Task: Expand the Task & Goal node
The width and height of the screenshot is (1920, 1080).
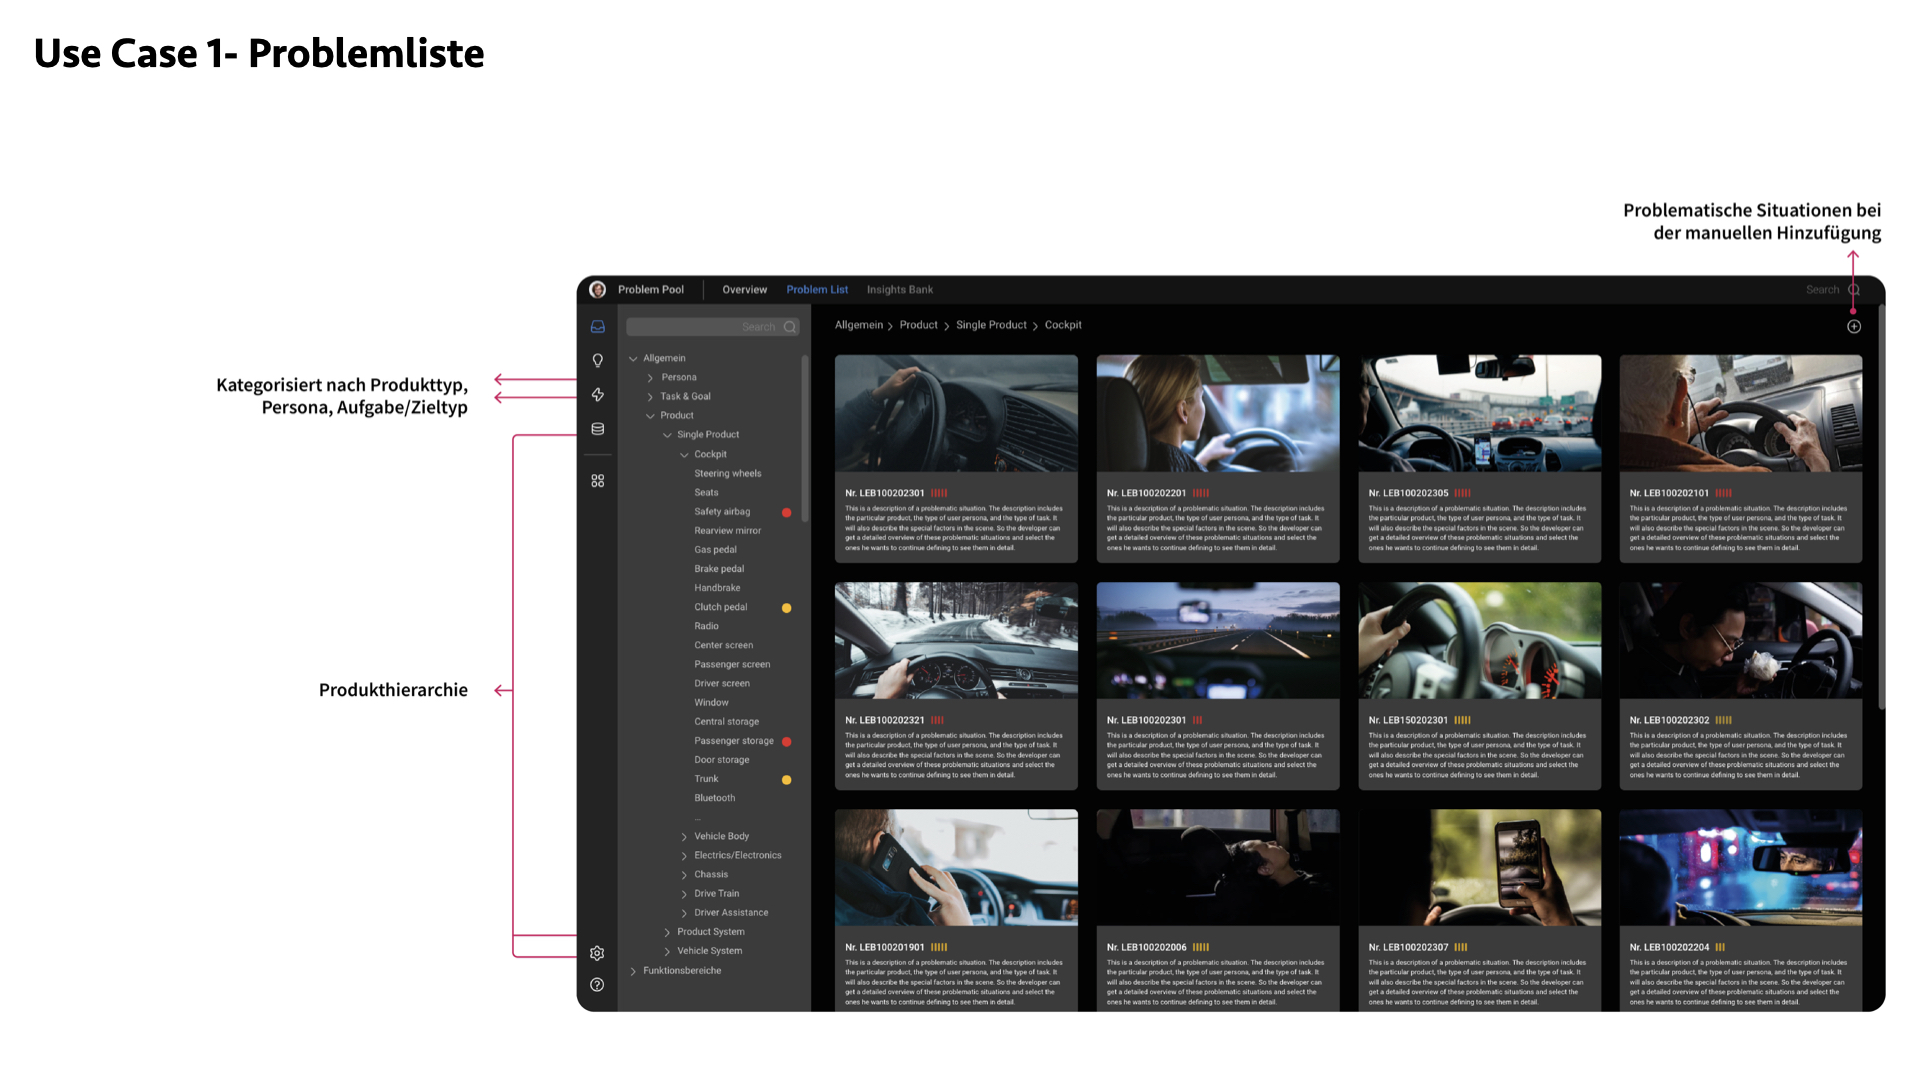Action: pos(650,397)
